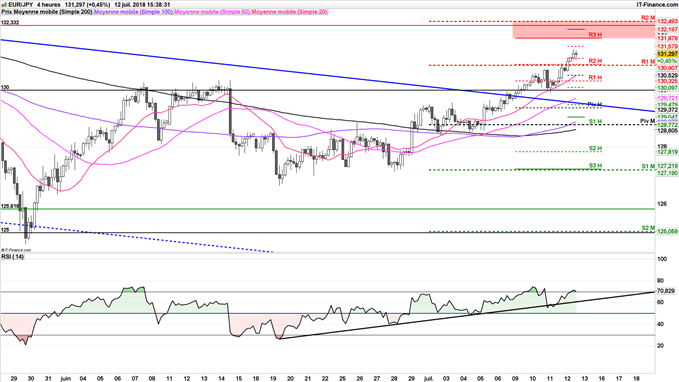Click the EUR/JPY instrument name
This screenshot has width=679, height=382.
click(x=20, y=4)
